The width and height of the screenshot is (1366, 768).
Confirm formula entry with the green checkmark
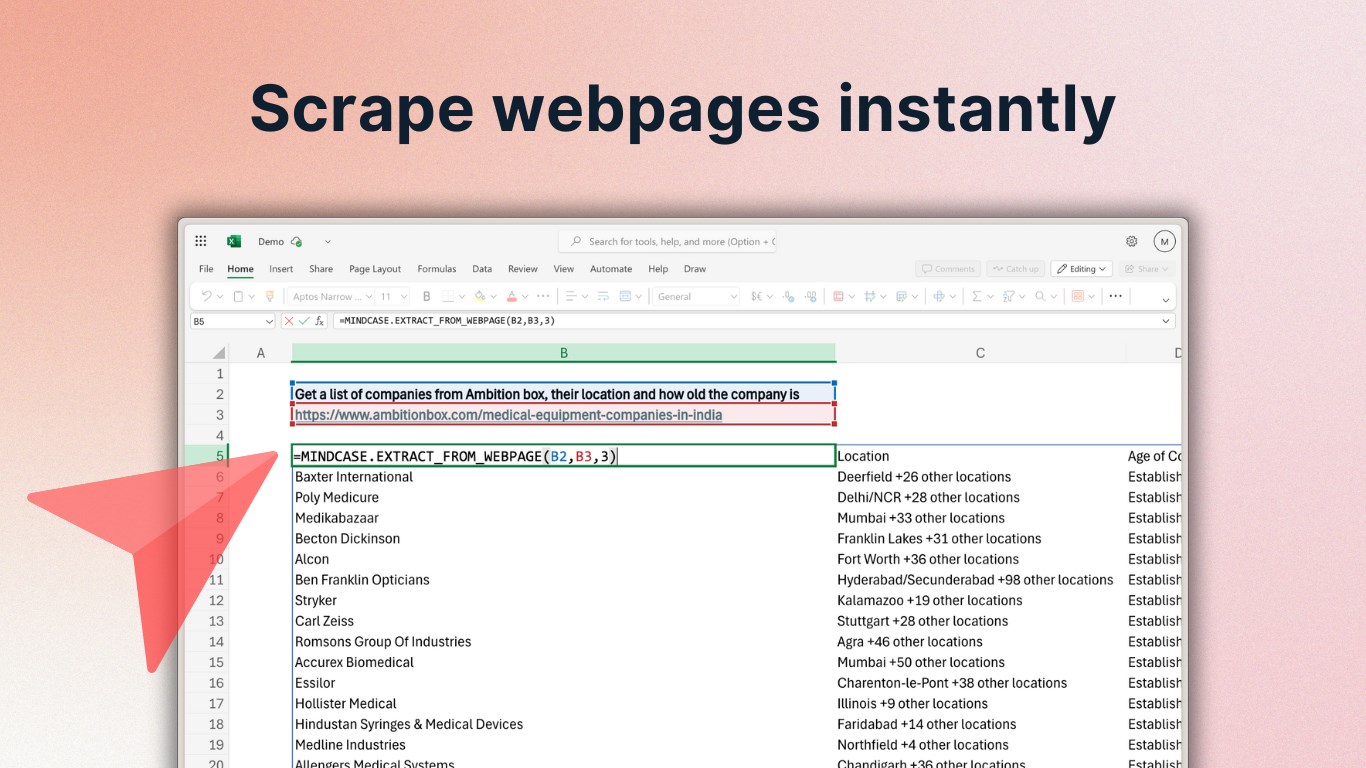pos(304,321)
